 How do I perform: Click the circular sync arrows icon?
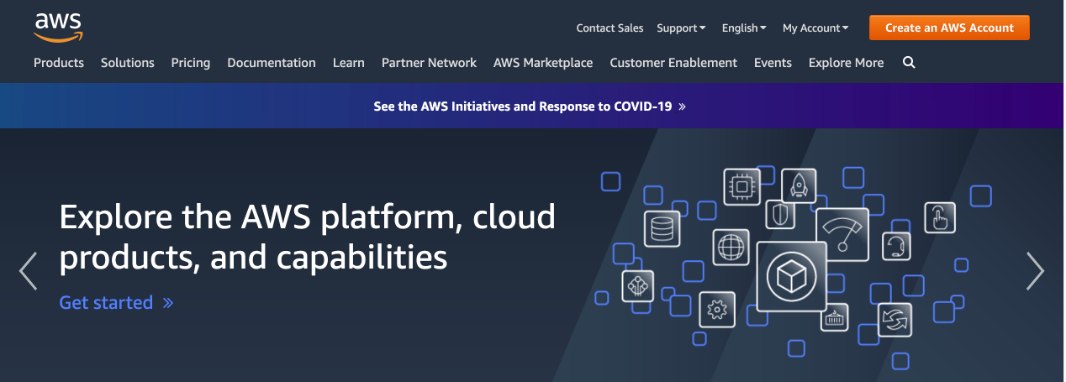[x=894, y=319]
